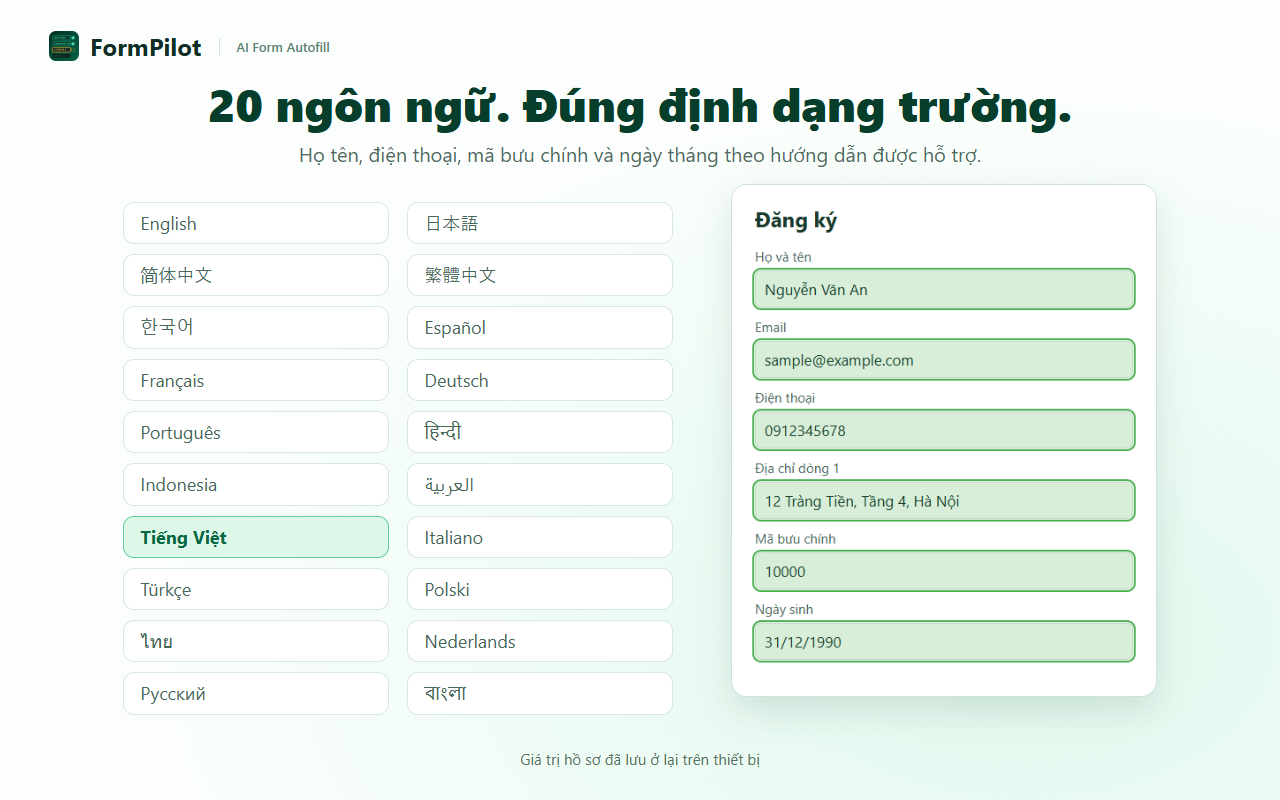Click the subtitle starting 'Họ tên, điện thoại'
Image resolution: width=1280 pixels, height=800 pixels.
(640, 156)
